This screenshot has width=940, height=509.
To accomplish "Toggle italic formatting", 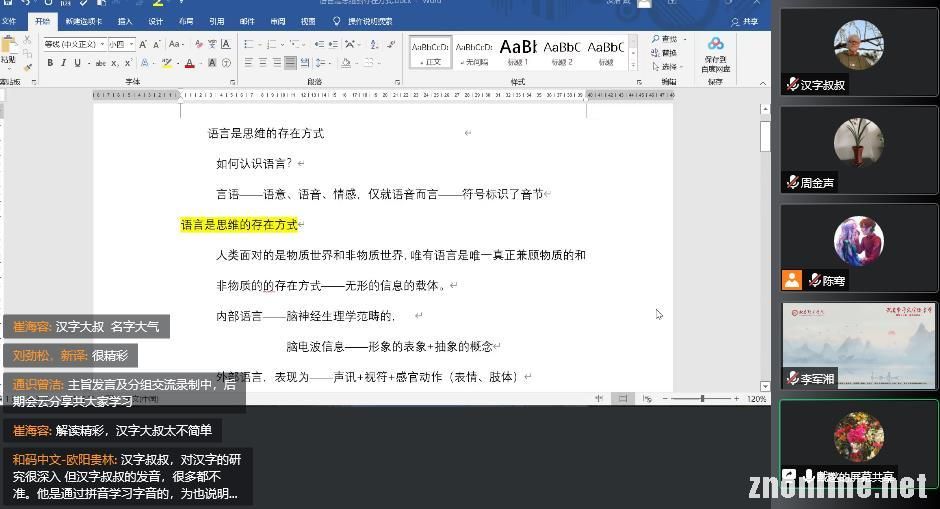I will coord(63,63).
